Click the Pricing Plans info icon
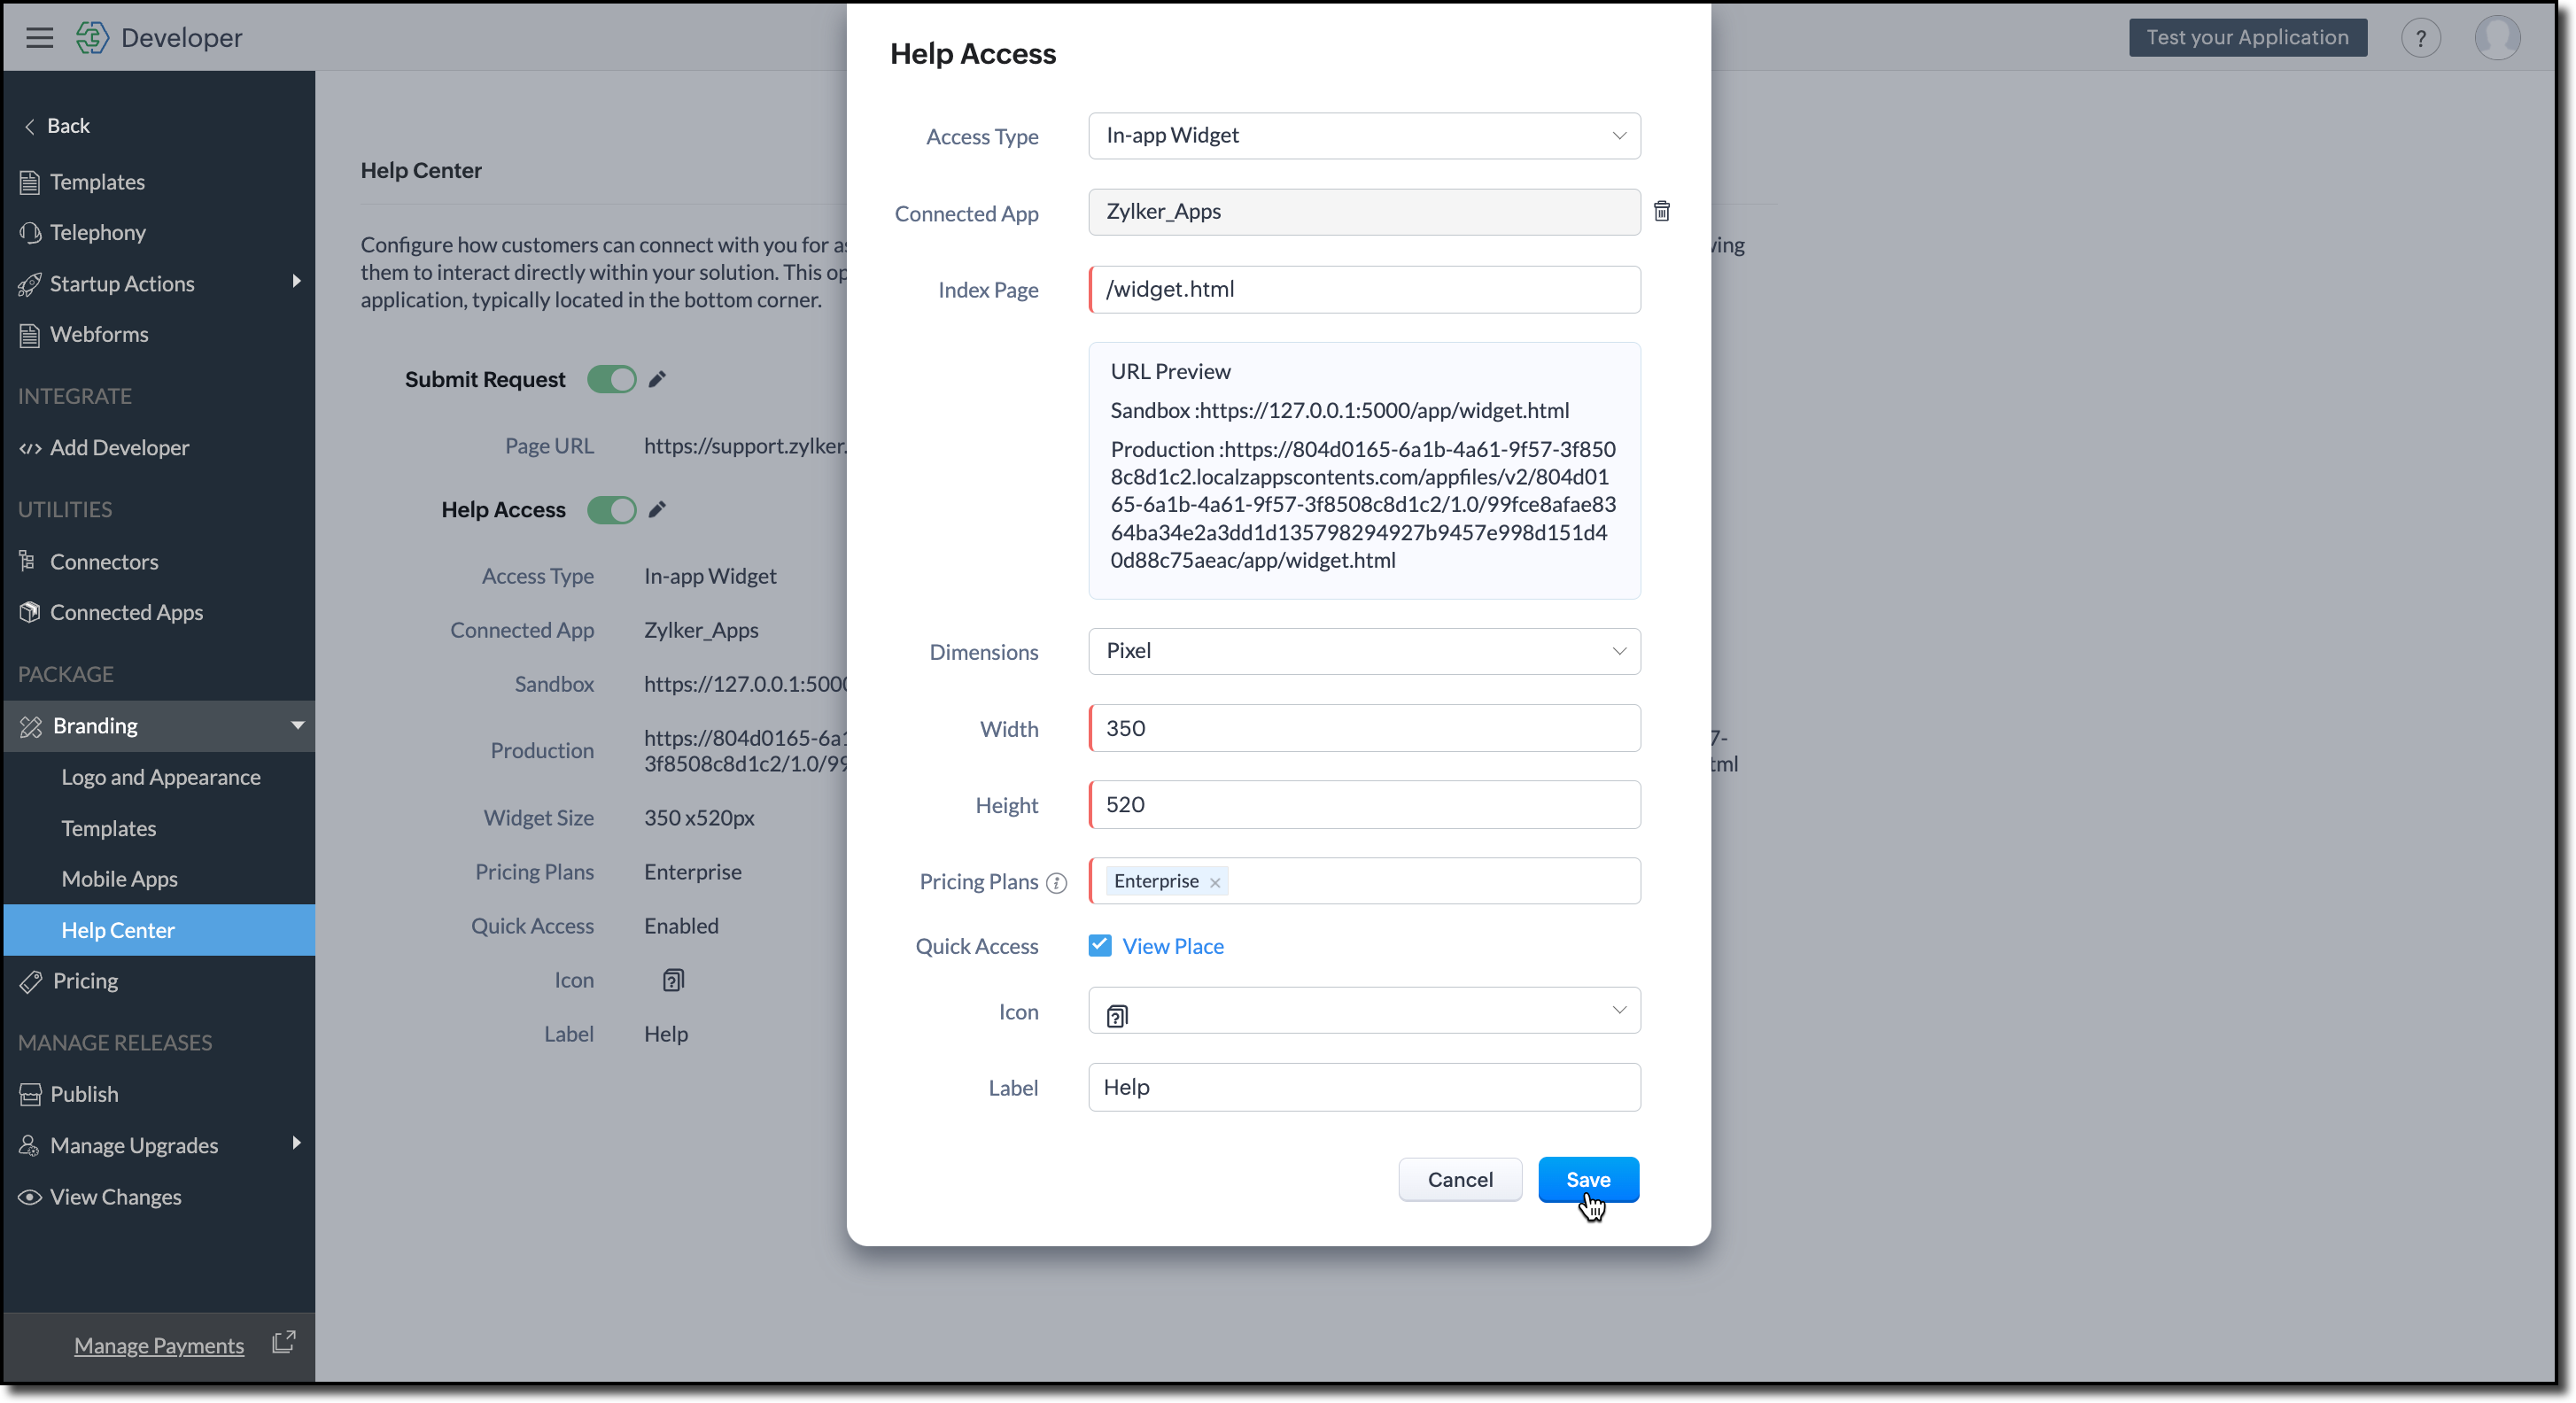The height and width of the screenshot is (1403, 2576). (x=1056, y=883)
